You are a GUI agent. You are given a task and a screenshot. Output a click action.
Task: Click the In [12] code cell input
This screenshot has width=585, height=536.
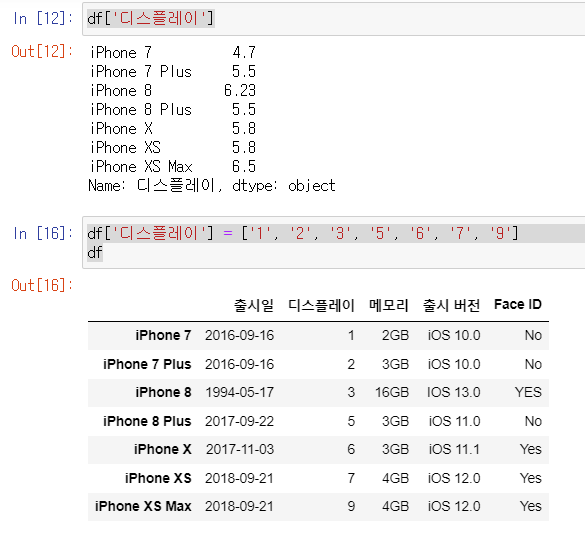coord(334,18)
